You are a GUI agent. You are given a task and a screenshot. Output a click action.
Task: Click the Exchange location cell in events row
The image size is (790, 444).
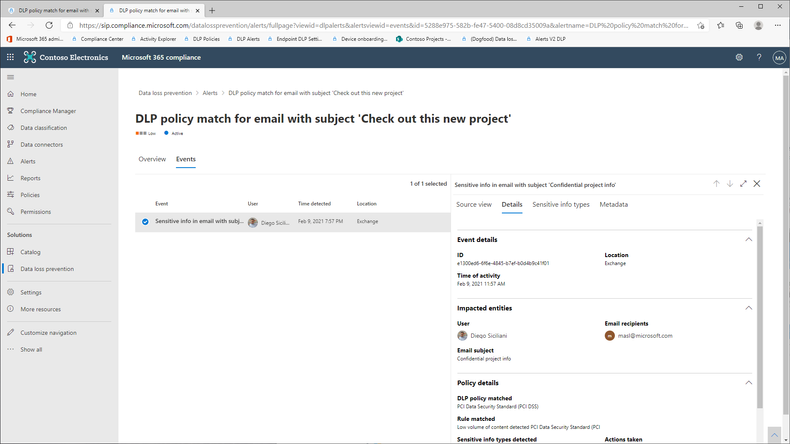(x=367, y=222)
